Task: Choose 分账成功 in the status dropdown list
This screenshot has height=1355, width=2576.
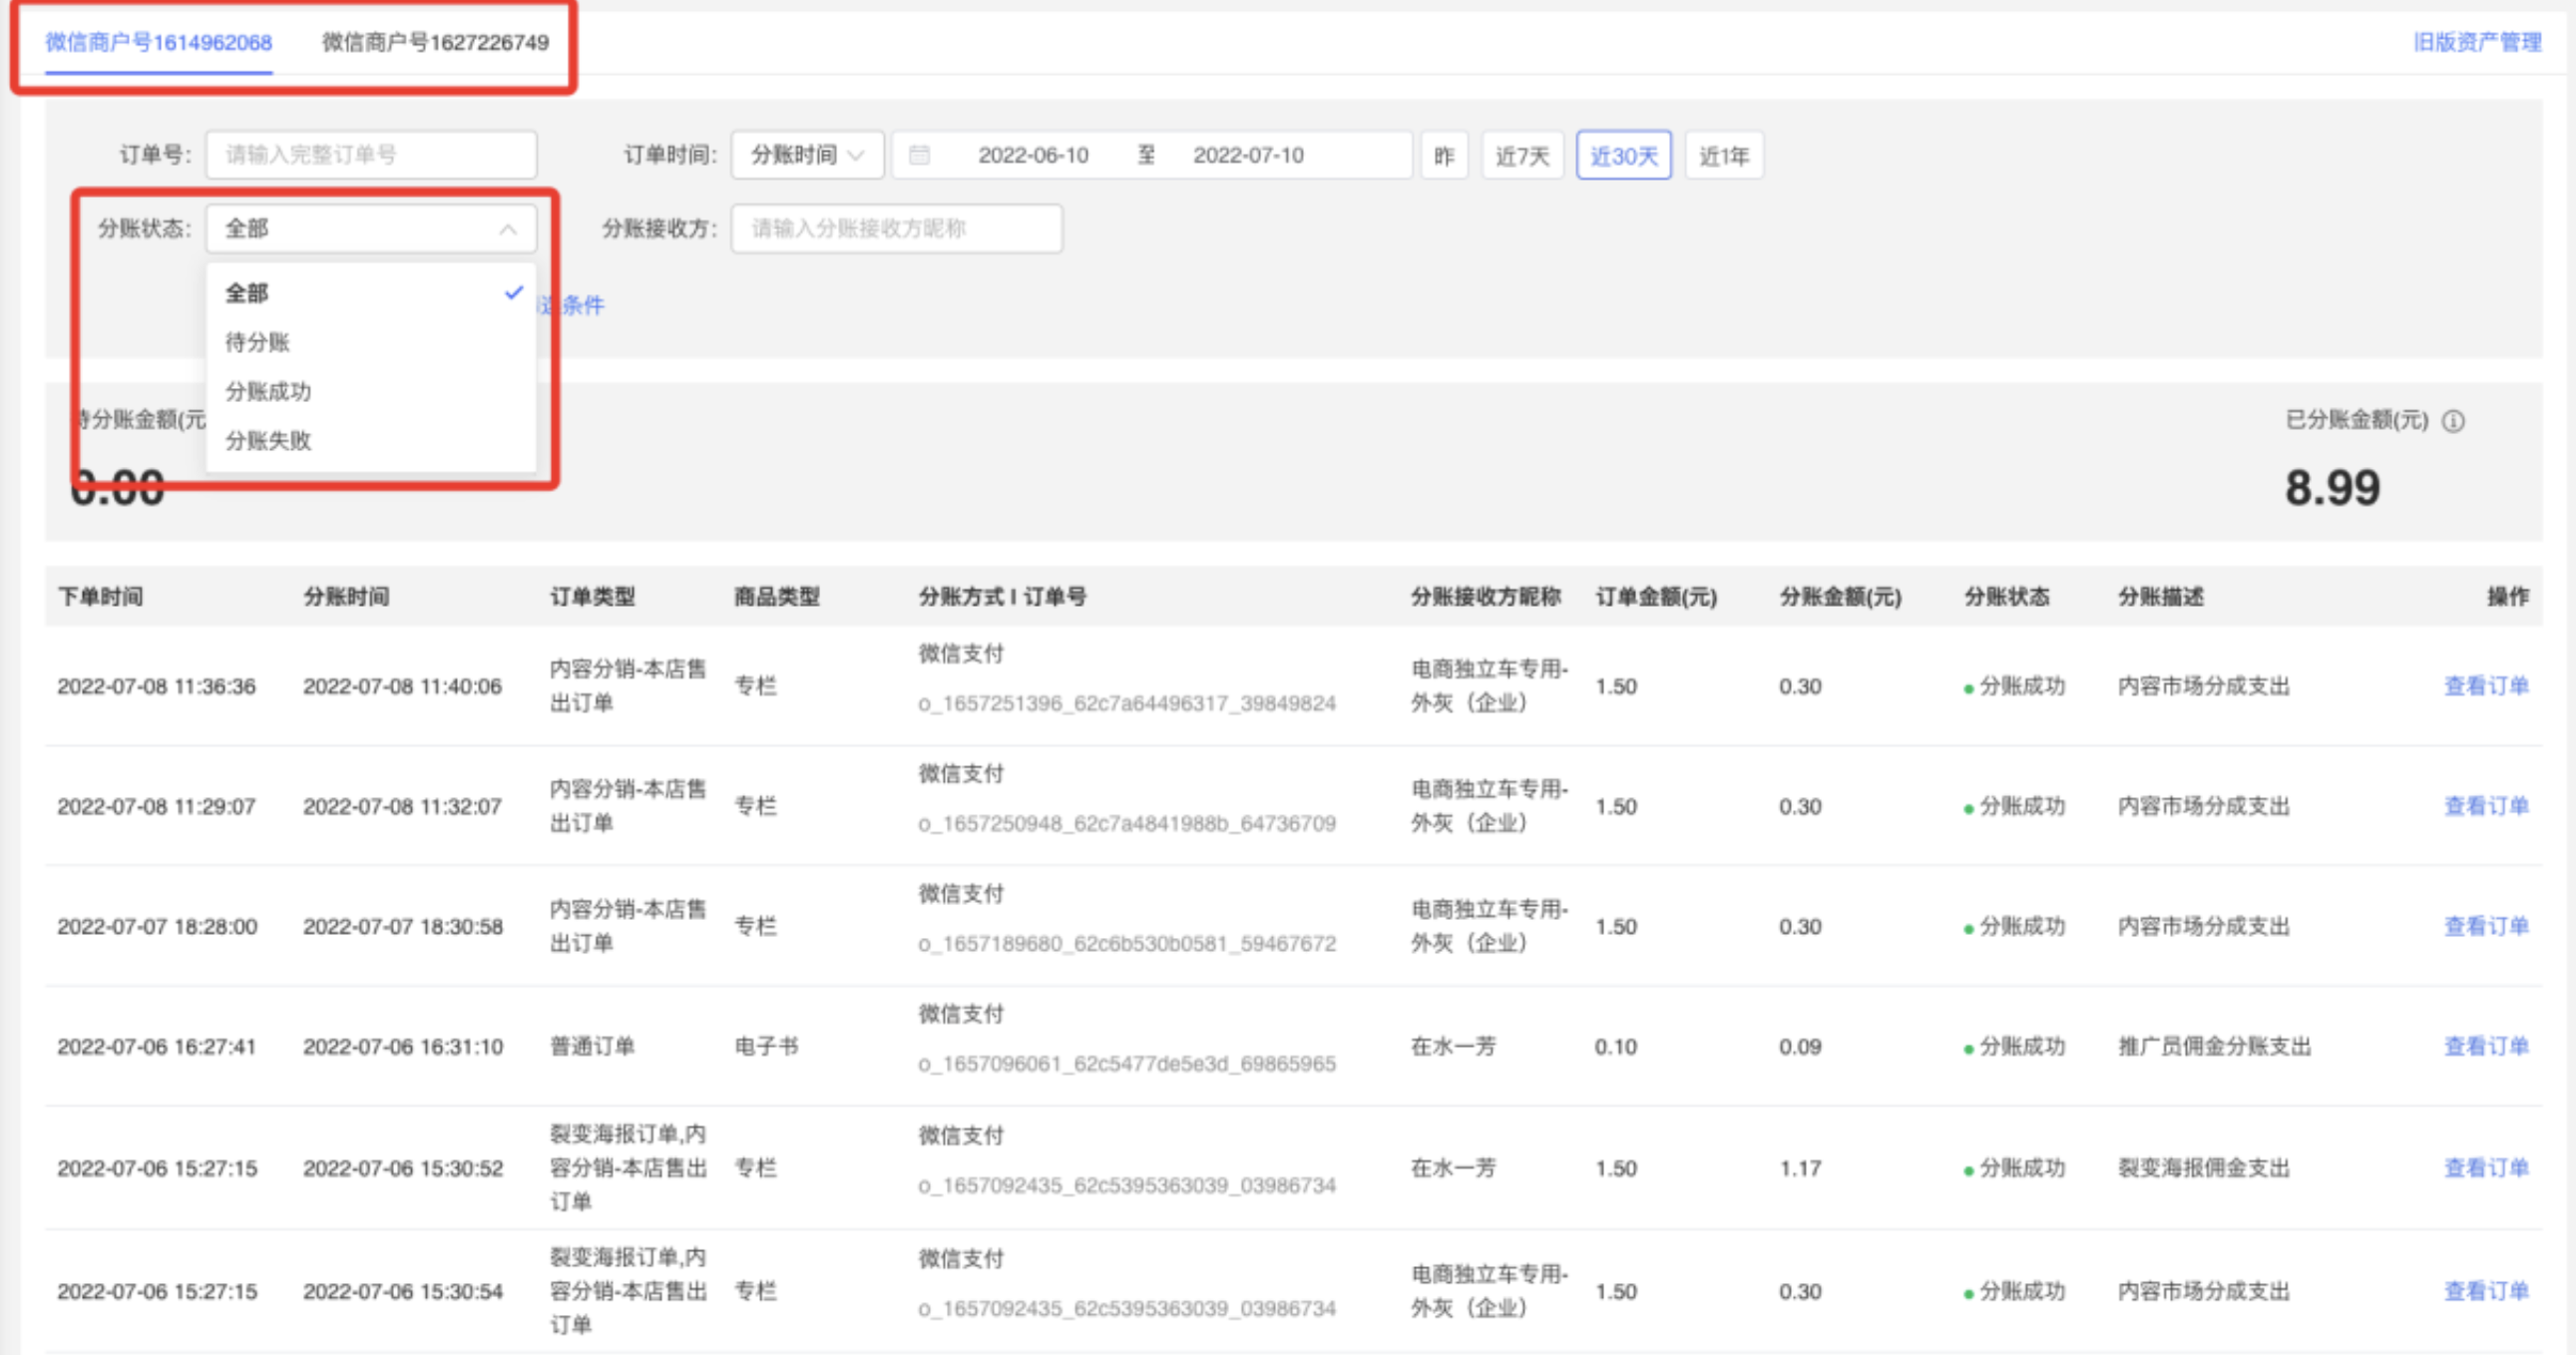Action: coord(371,391)
